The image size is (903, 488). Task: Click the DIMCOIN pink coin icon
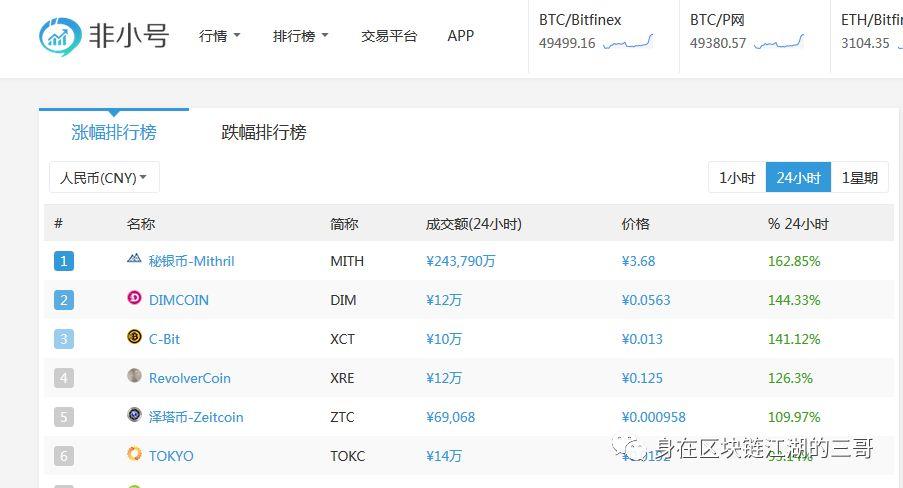point(134,297)
